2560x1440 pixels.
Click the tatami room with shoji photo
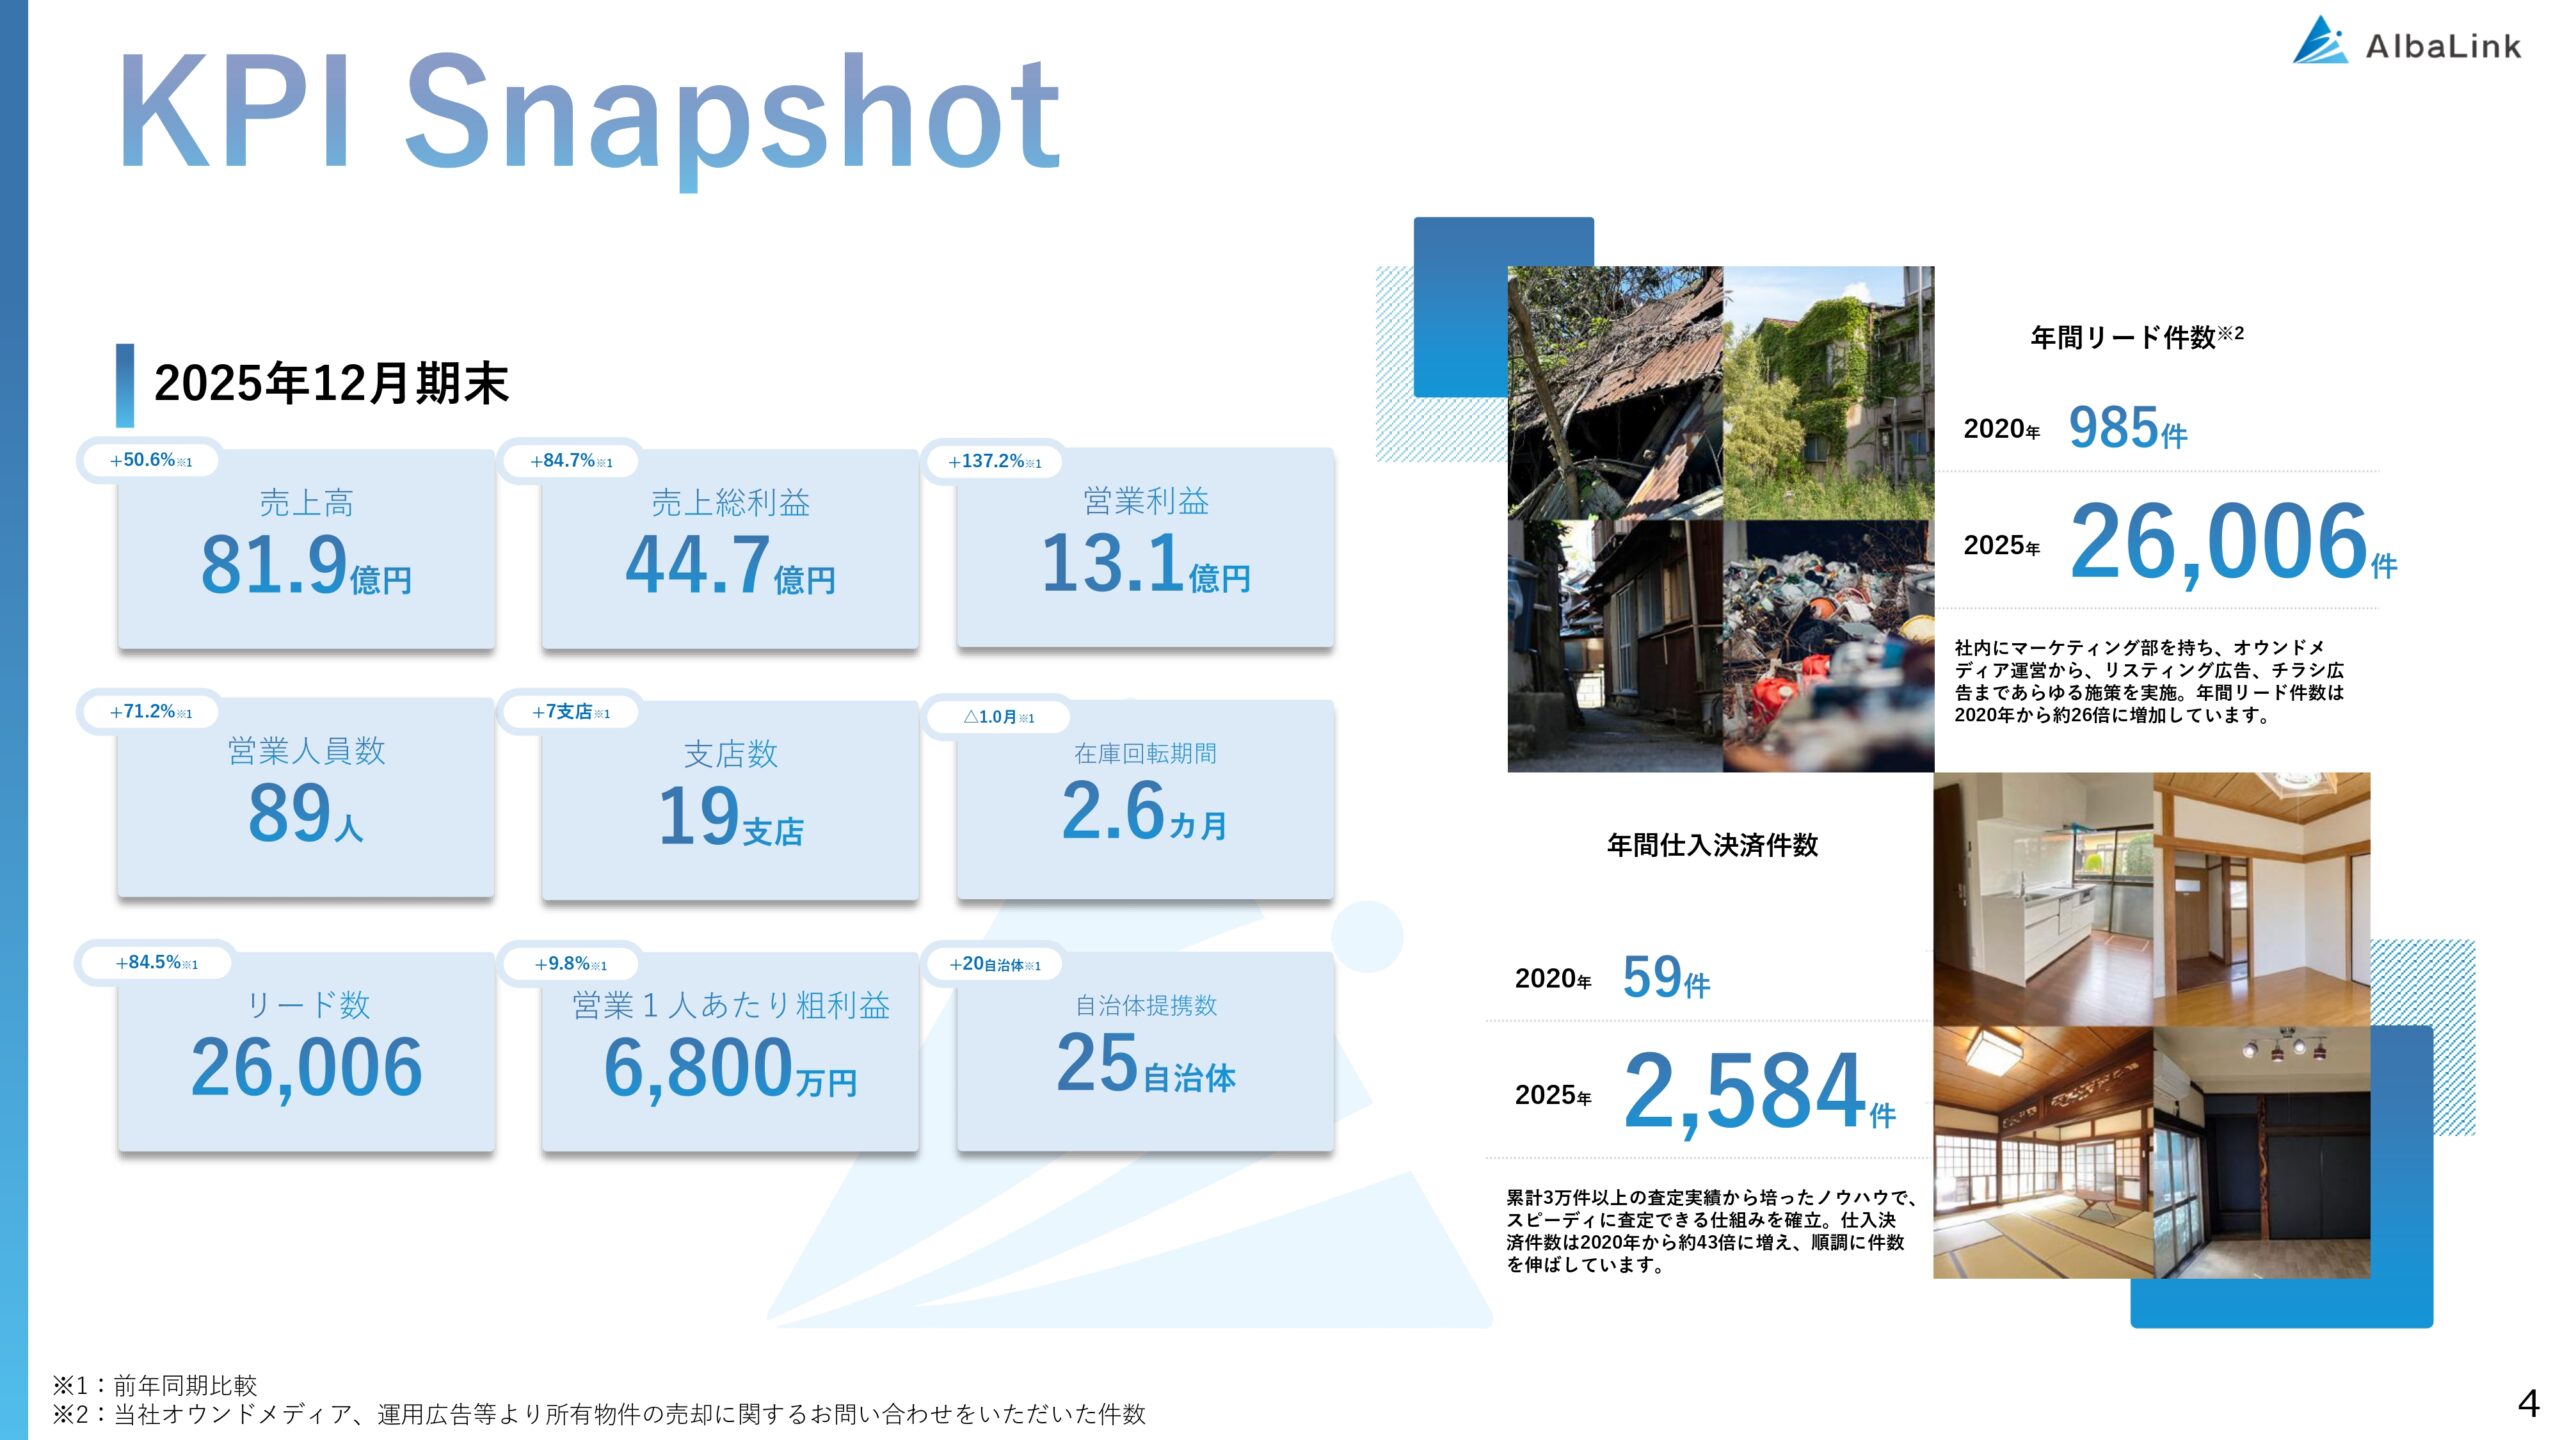(2043, 1152)
